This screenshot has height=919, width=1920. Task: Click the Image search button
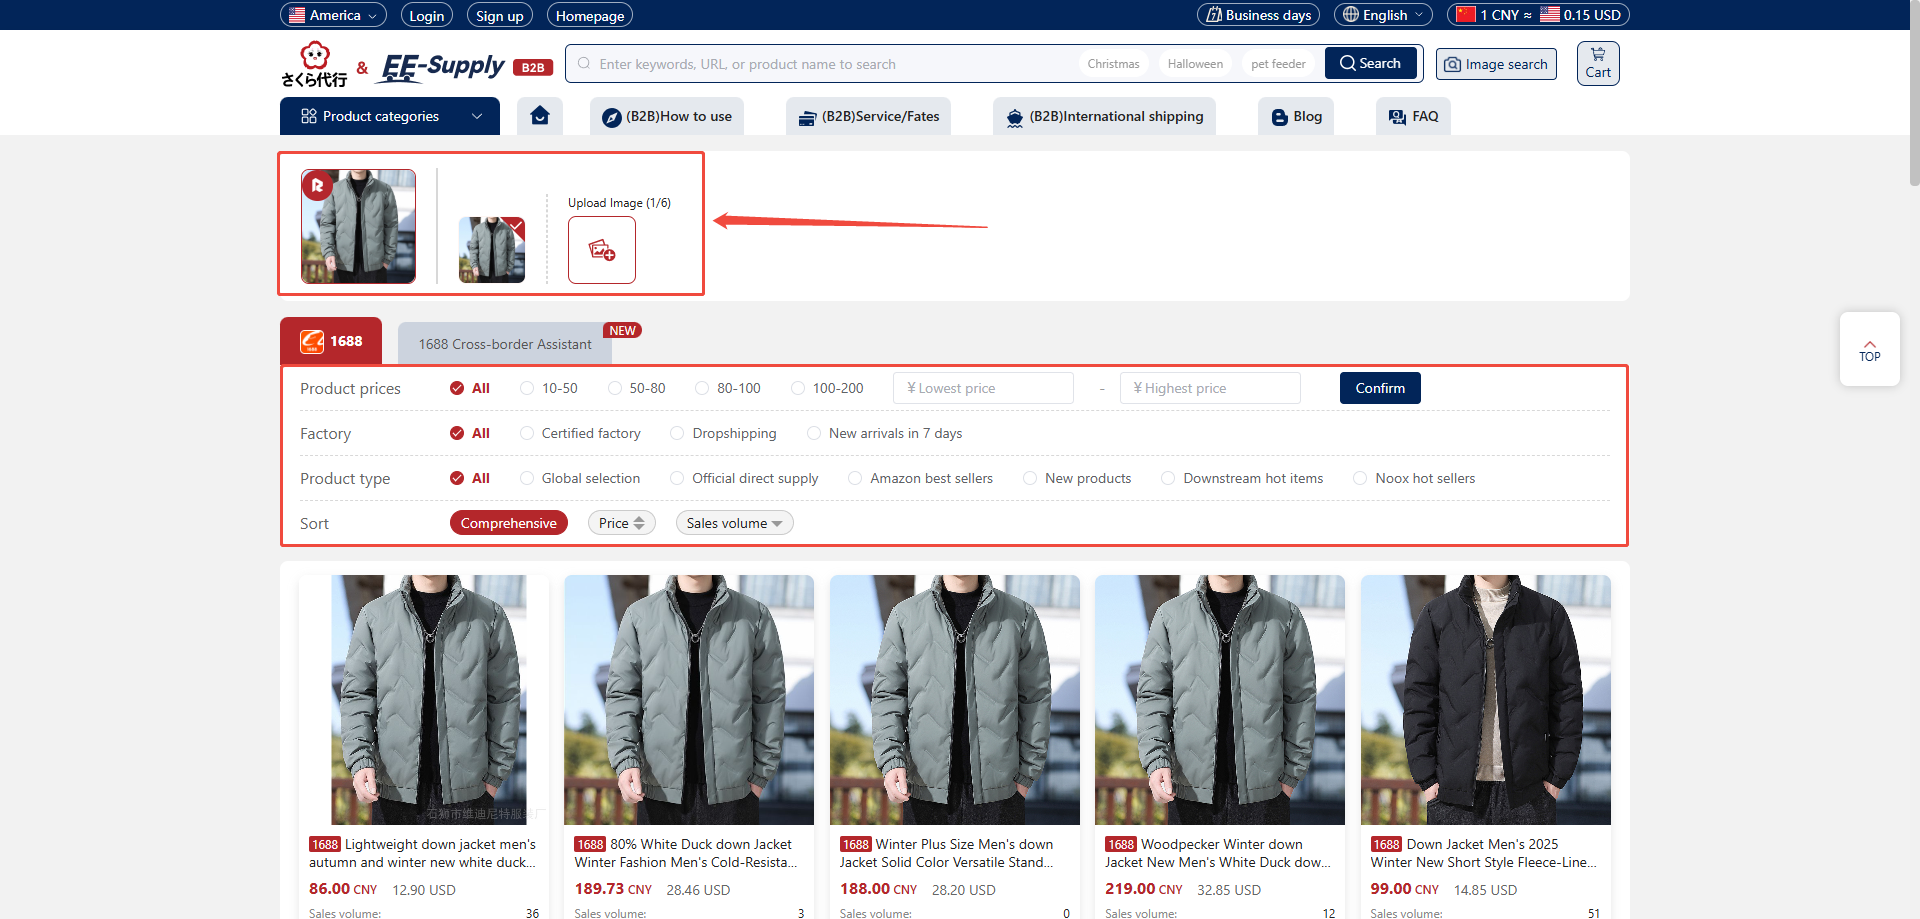(x=1496, y=64)
